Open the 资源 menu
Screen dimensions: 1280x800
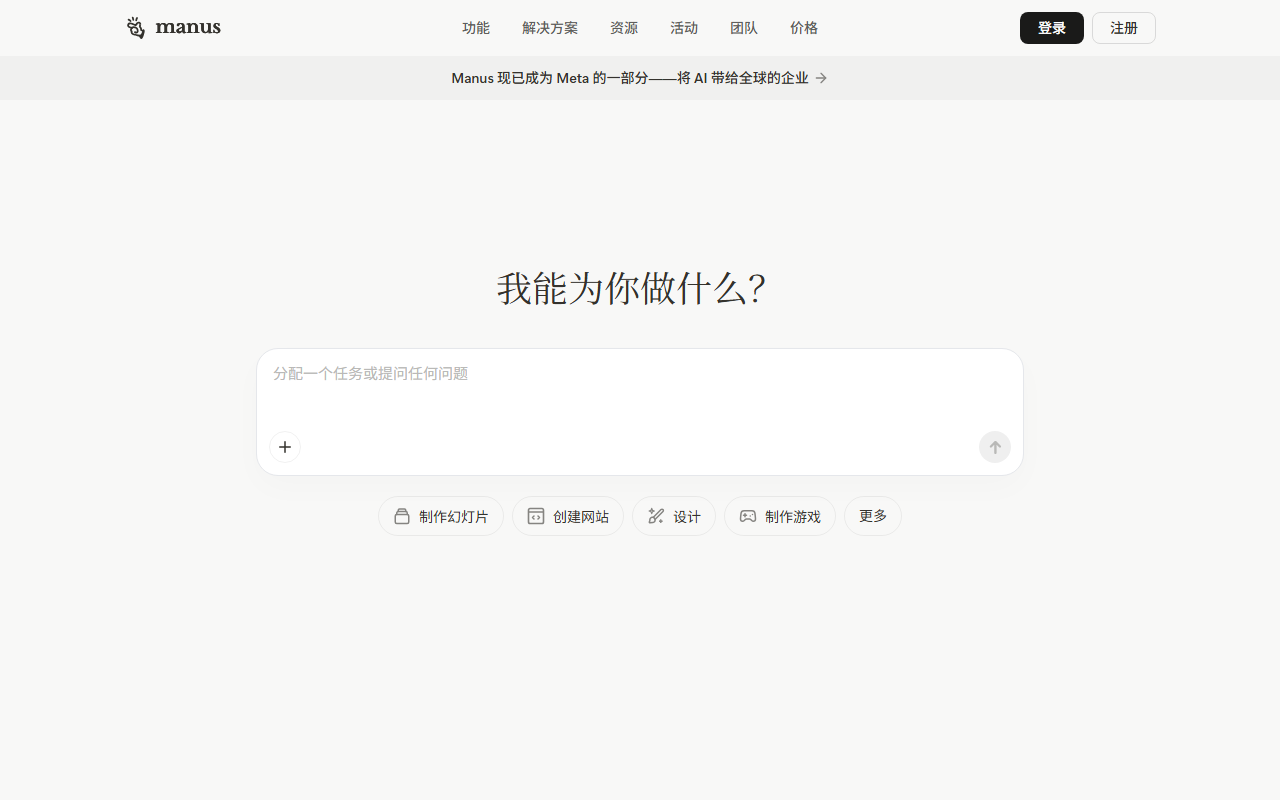pos(624,28)
